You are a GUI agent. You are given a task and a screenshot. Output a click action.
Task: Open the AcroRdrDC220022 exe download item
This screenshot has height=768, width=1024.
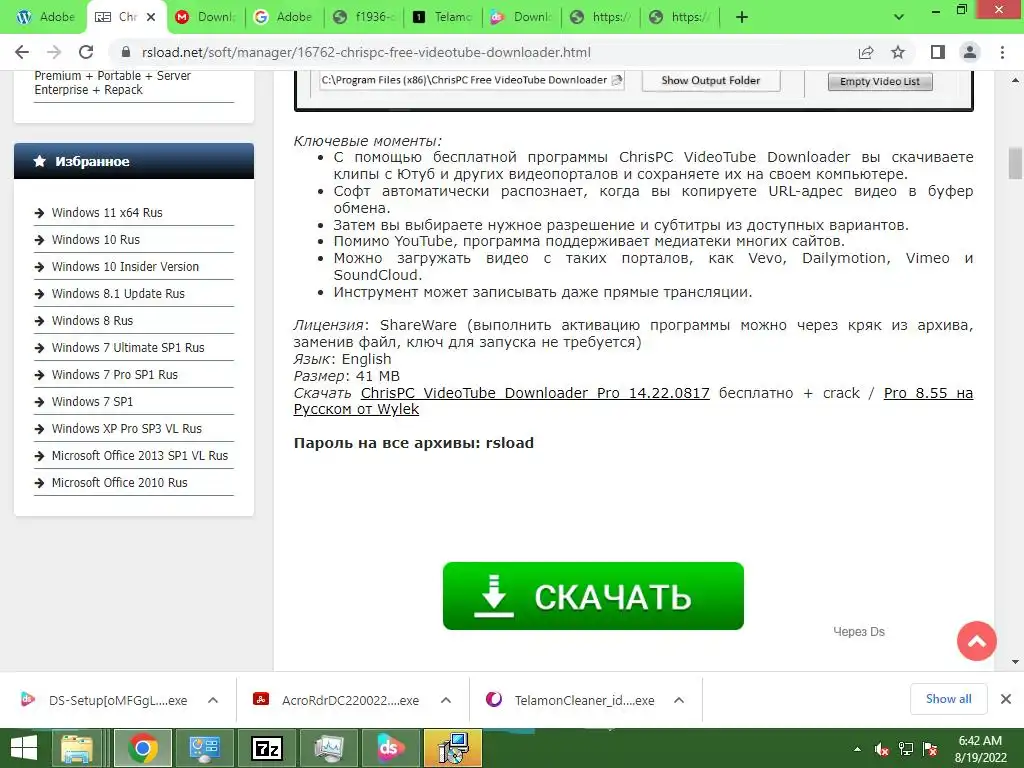click(x=337, y=700)
